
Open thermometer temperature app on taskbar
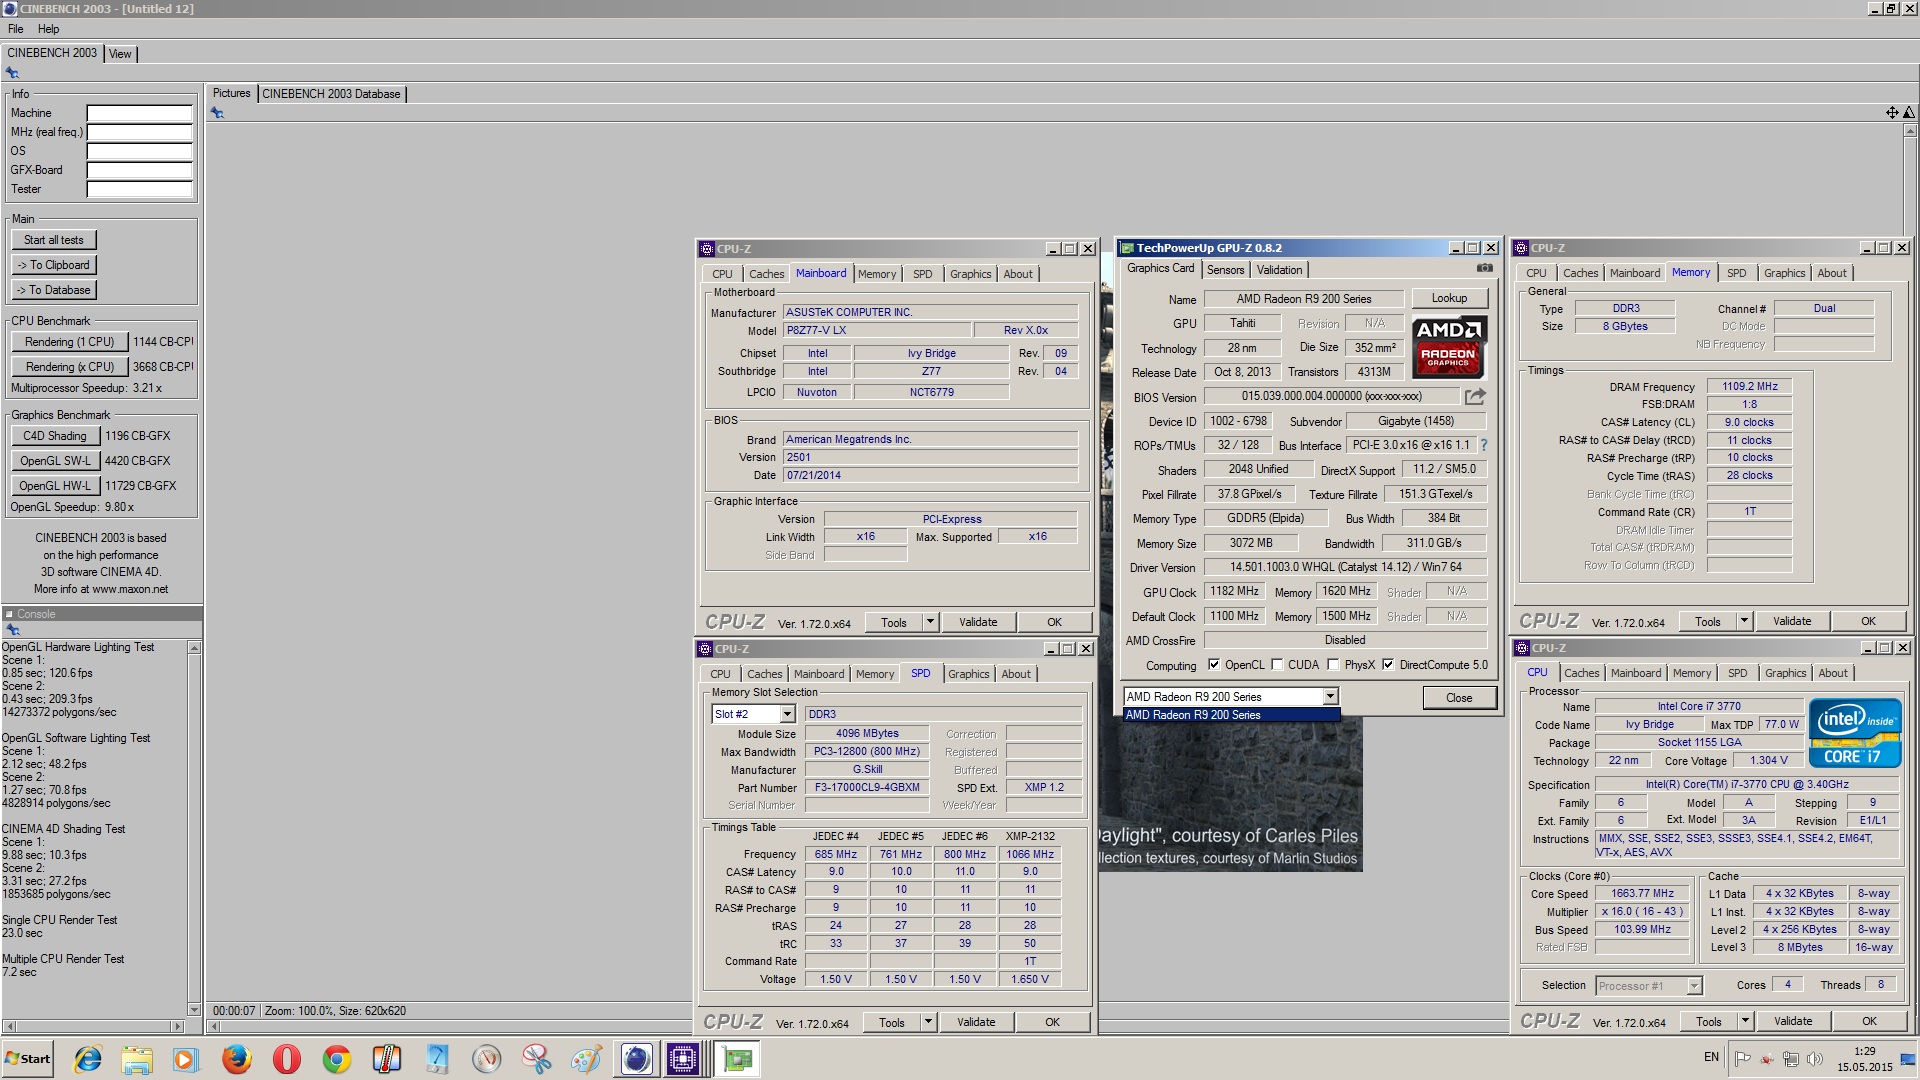pyautogui.click(x=386, y=1059)
